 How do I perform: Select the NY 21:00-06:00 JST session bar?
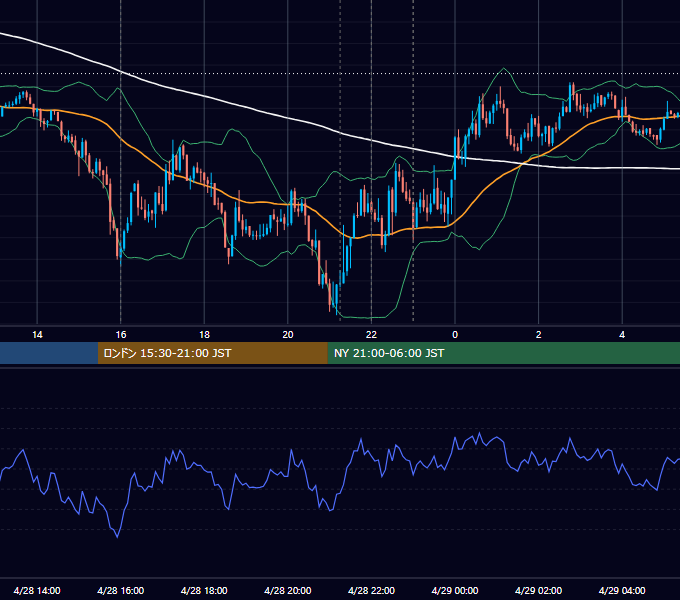tap(503, 353)
